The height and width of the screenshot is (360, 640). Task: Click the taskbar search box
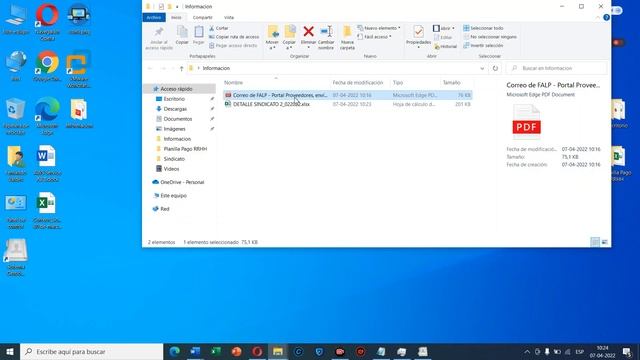tap(91, 351)
